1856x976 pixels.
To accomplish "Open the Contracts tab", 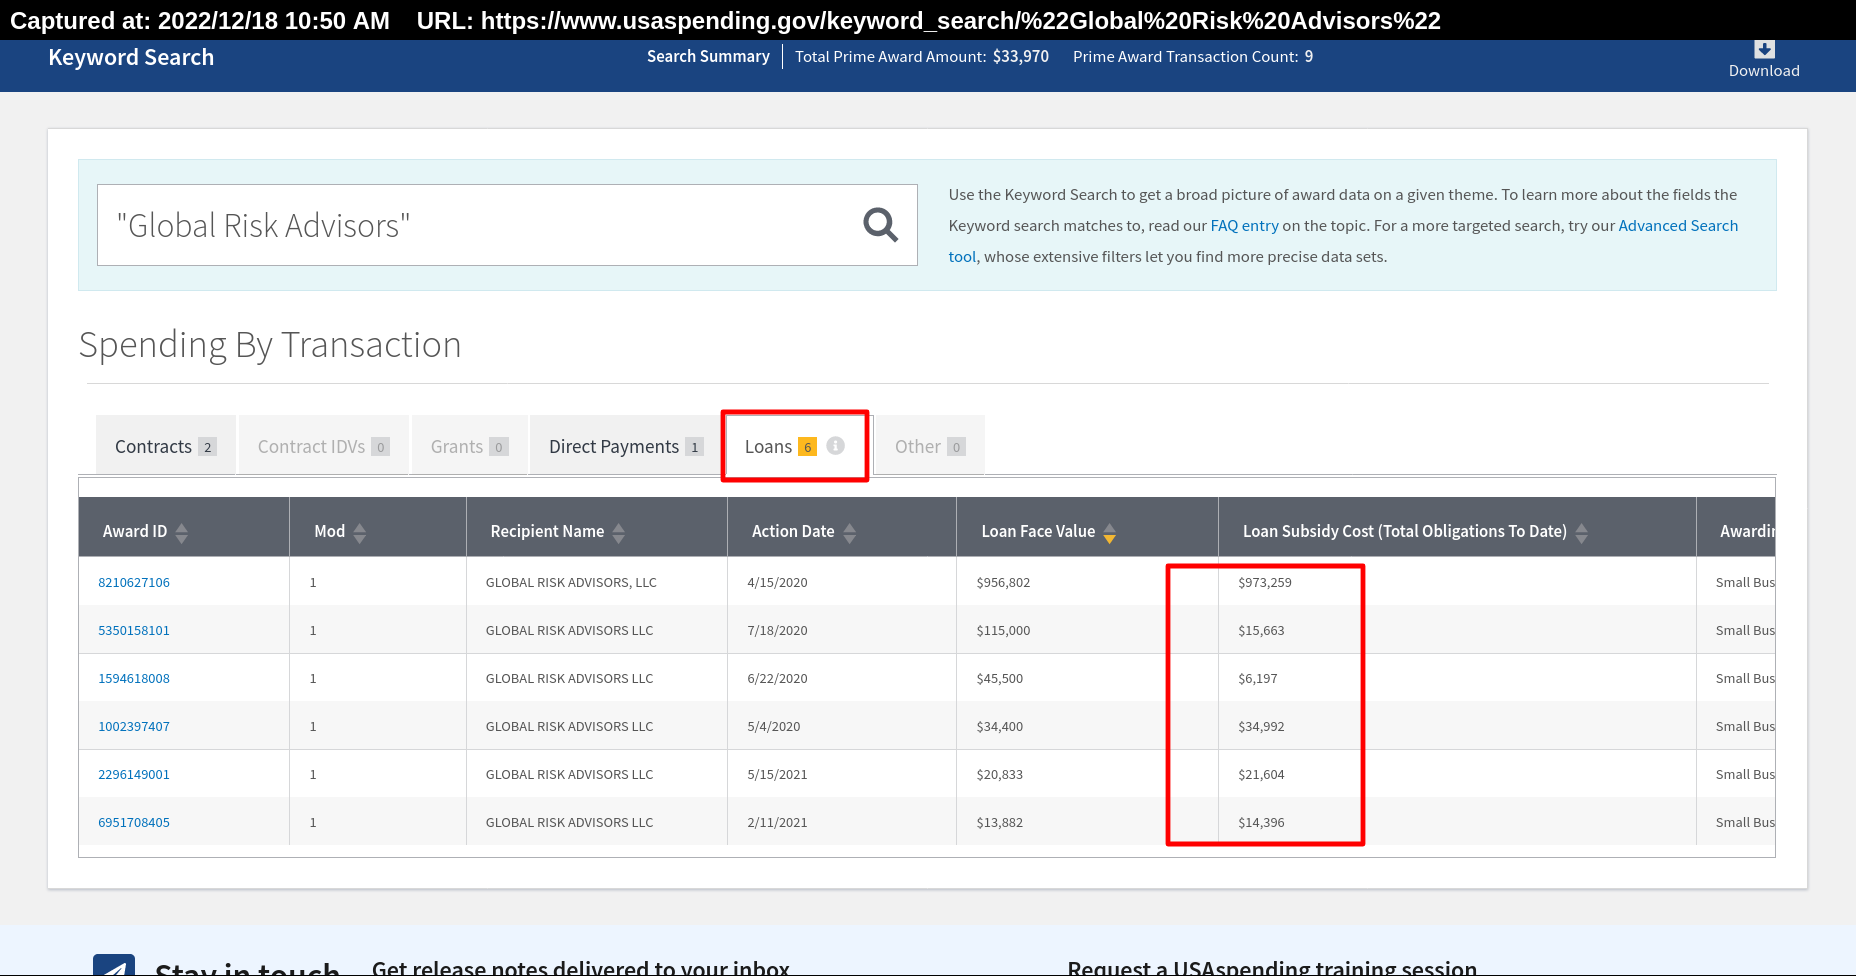I will pyautogui.click(x=165, y=446).
